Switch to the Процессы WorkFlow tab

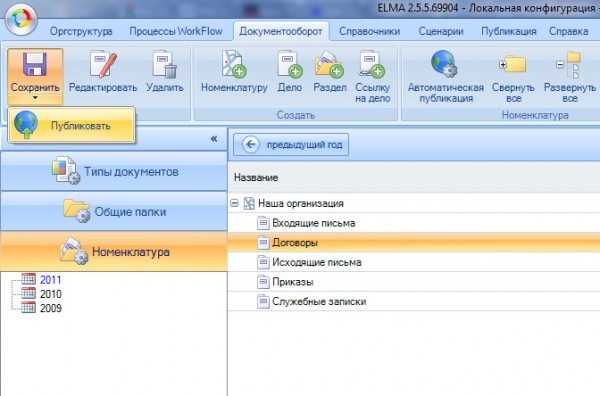176,31
